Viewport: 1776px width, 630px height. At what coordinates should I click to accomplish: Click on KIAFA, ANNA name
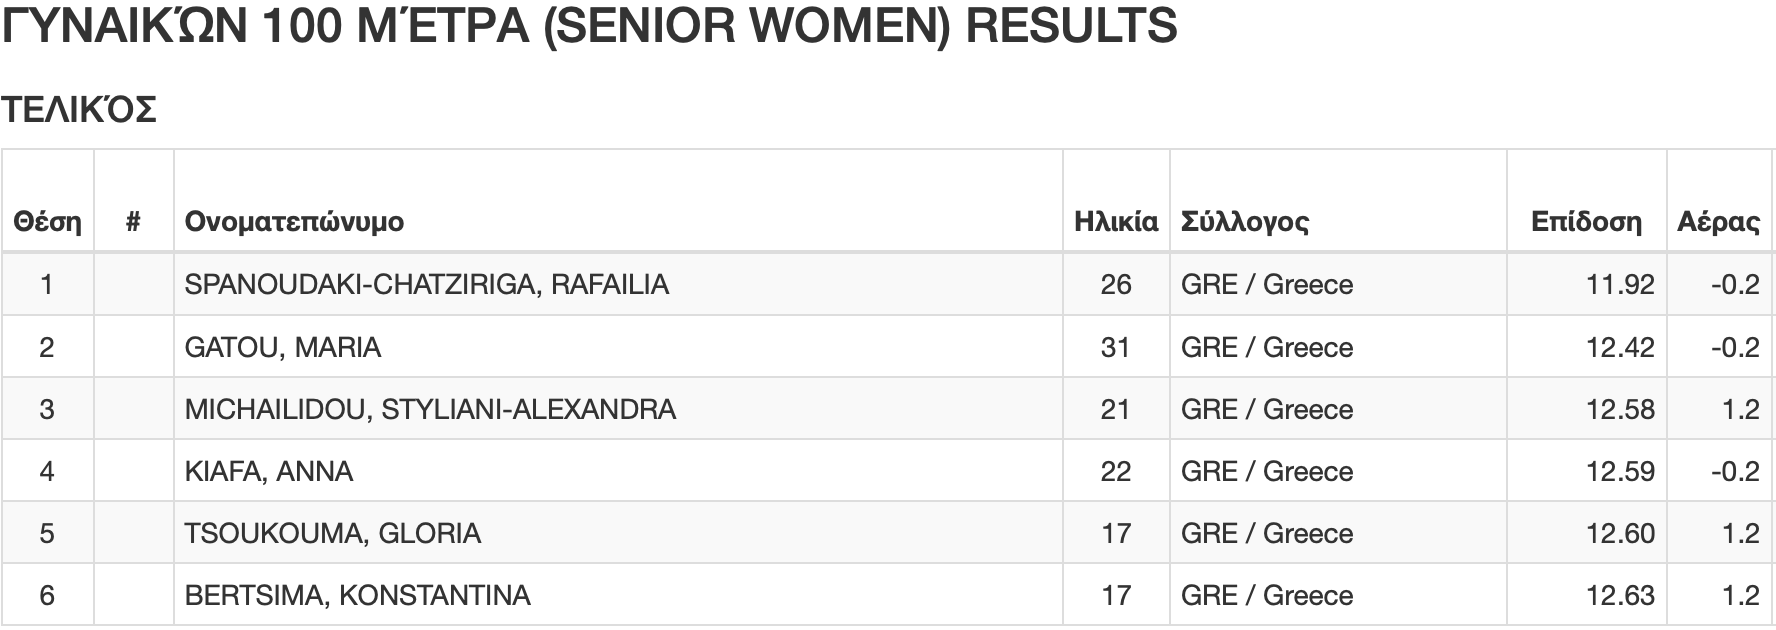coord(269,471)
